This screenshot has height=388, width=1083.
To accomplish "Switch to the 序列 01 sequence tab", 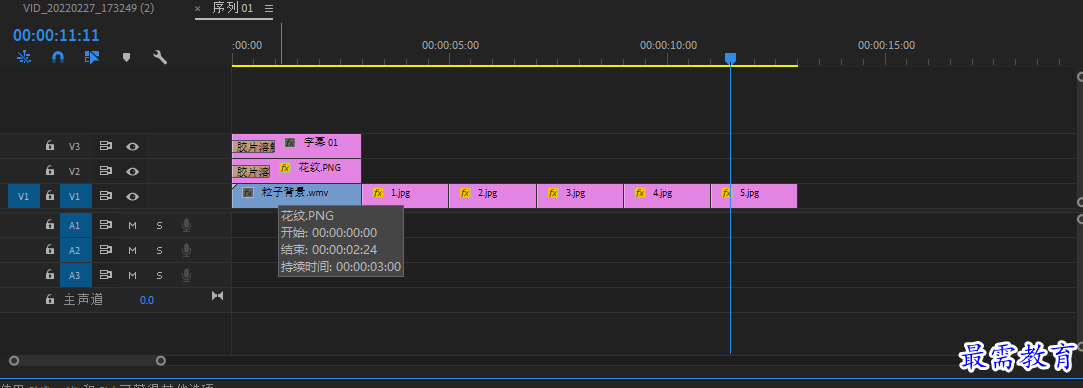I will pos(233,8).
